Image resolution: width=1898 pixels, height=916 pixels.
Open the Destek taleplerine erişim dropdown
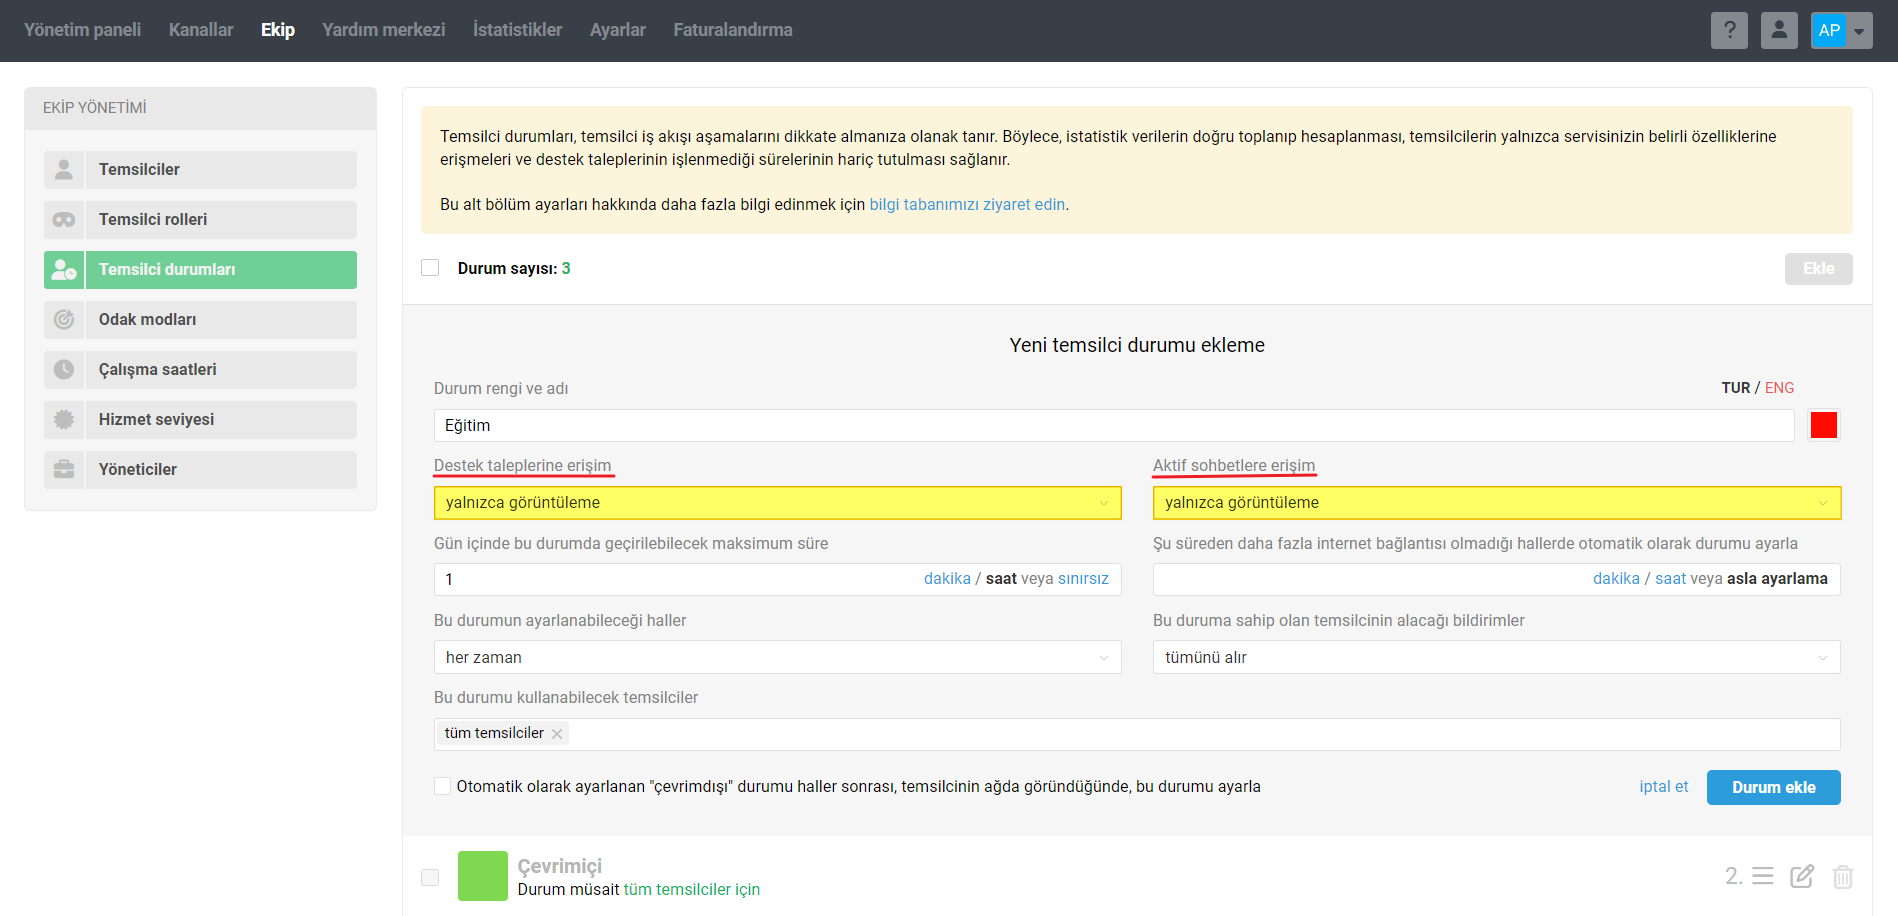[777, 503]
